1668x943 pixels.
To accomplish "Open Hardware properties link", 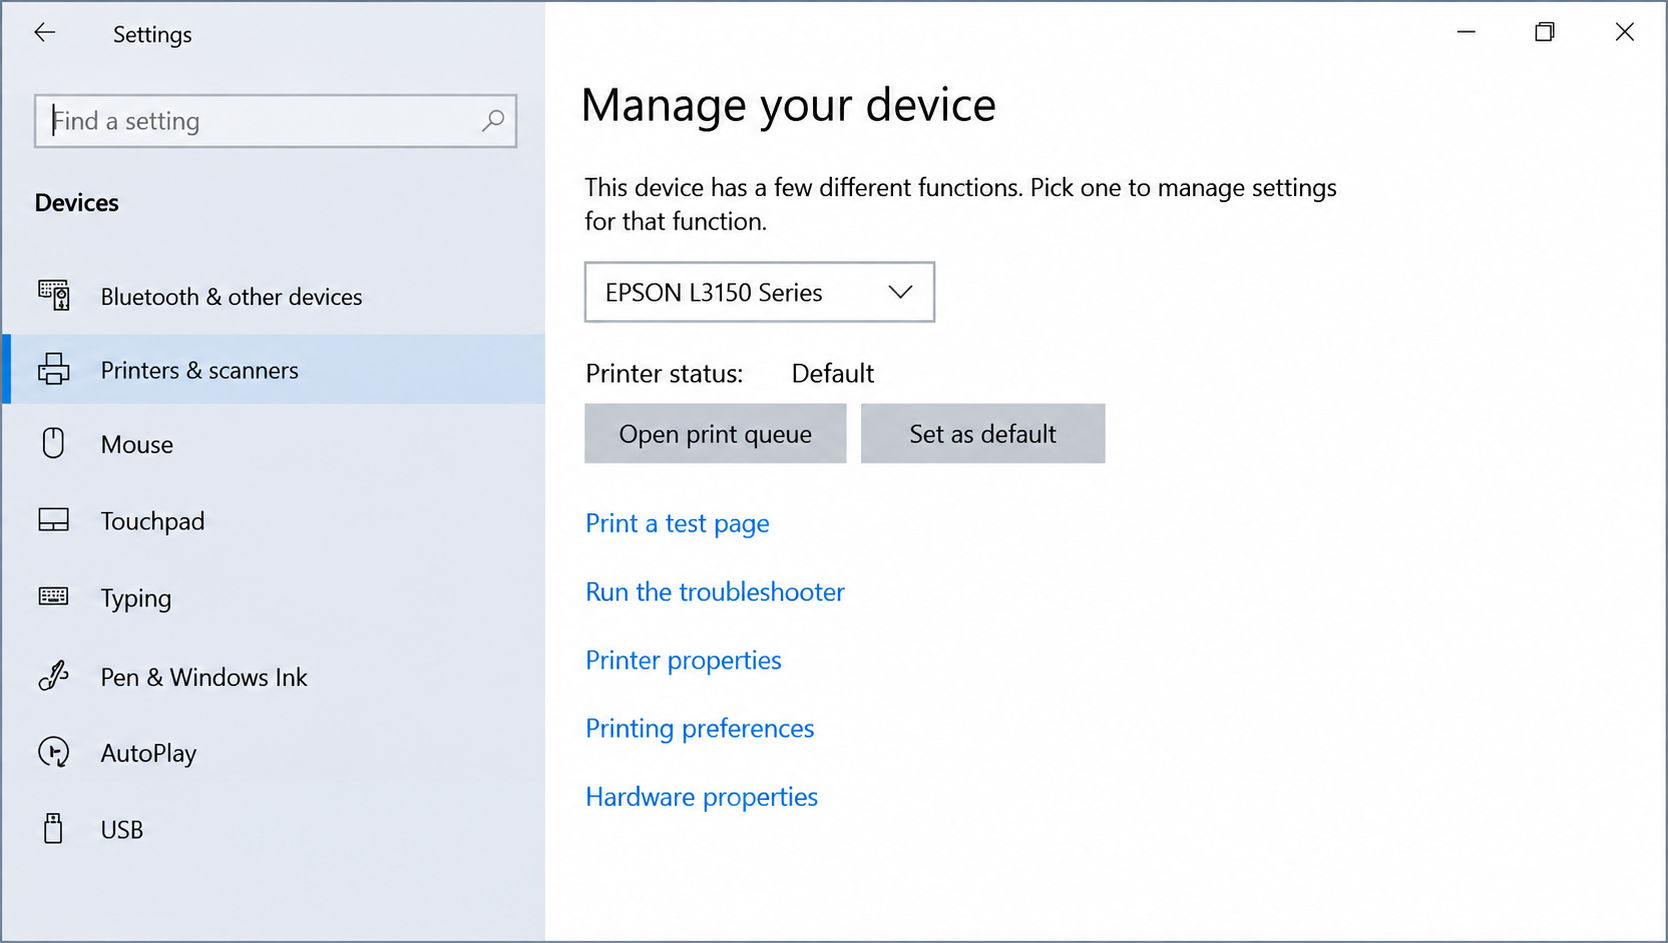I will click(702, 797).
